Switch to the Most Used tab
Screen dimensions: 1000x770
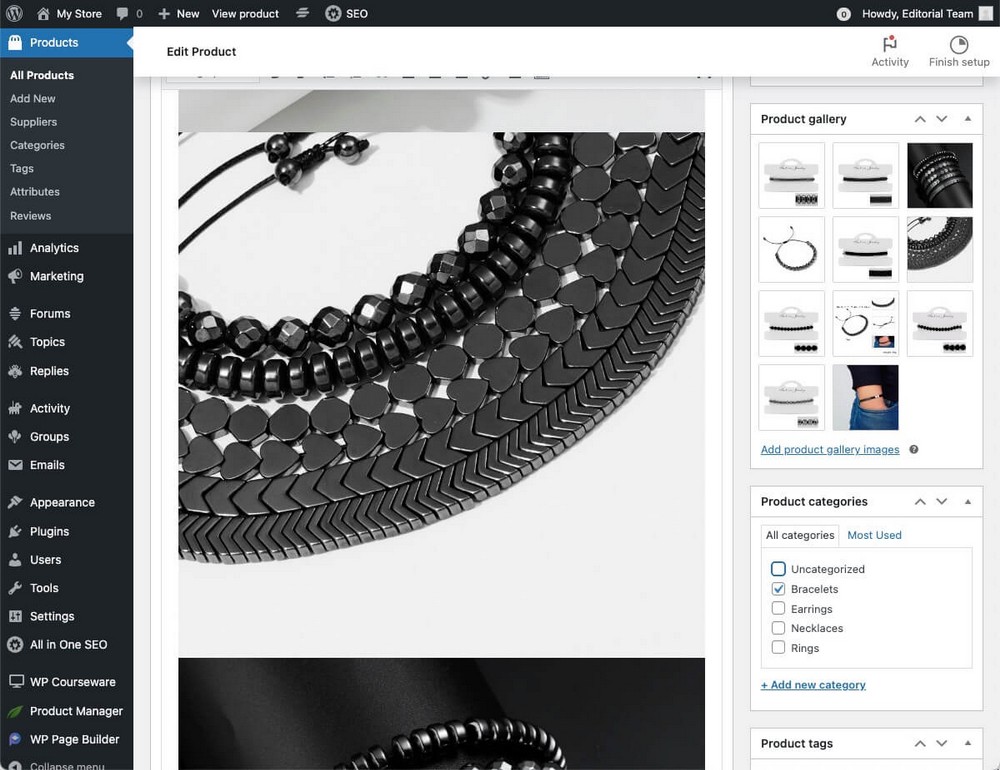click(874, 535)
